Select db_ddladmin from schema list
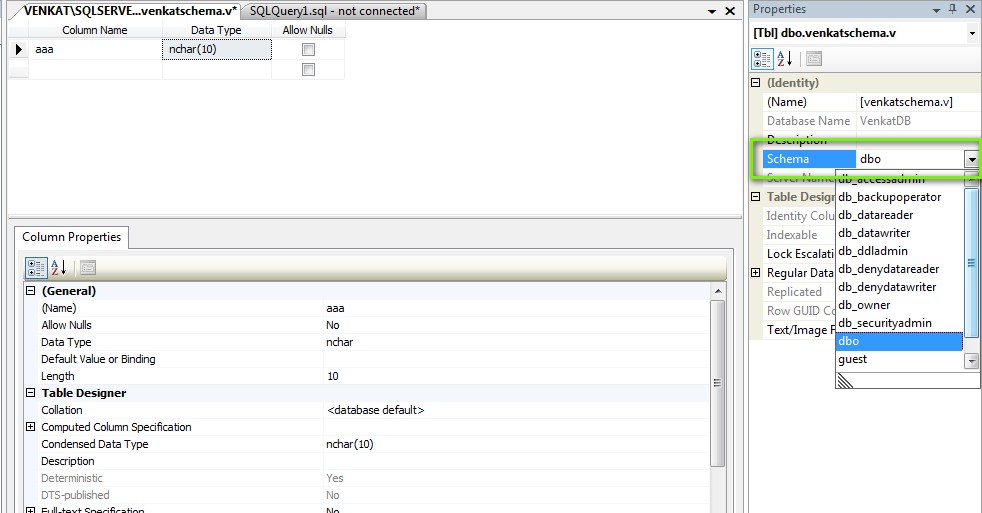Screen dimensions: 982x513 click(899, 251)
